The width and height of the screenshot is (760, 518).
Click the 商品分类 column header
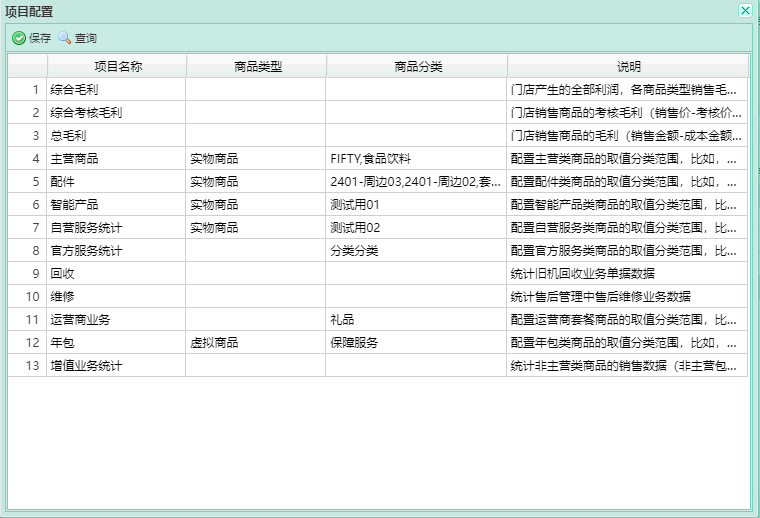coord(417,66)
